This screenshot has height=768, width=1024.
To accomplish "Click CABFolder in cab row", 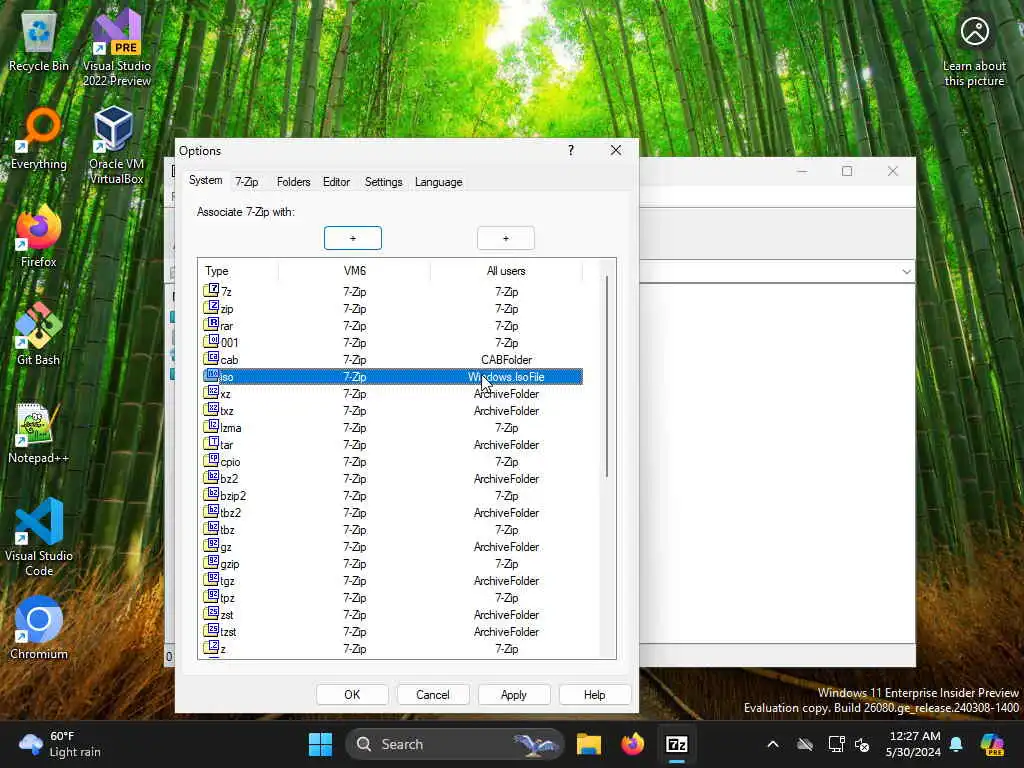I will [506, 360].
